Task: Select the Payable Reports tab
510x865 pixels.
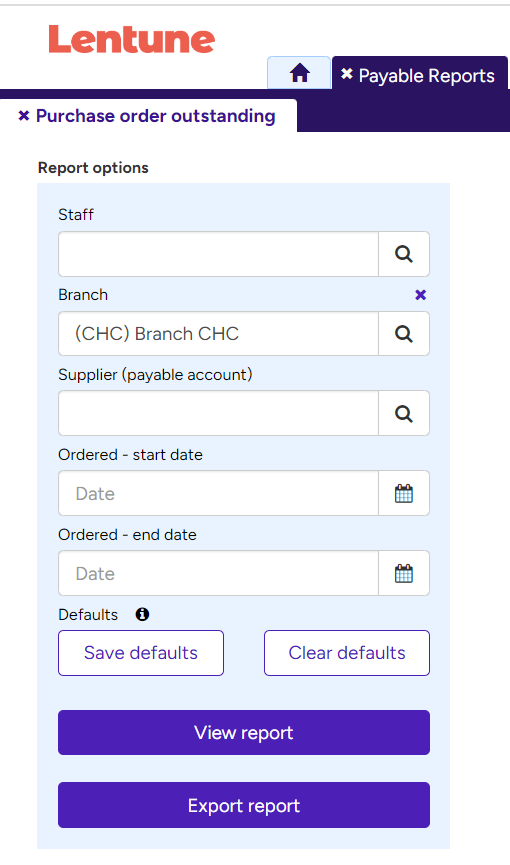Action: [x=426, y=76]
